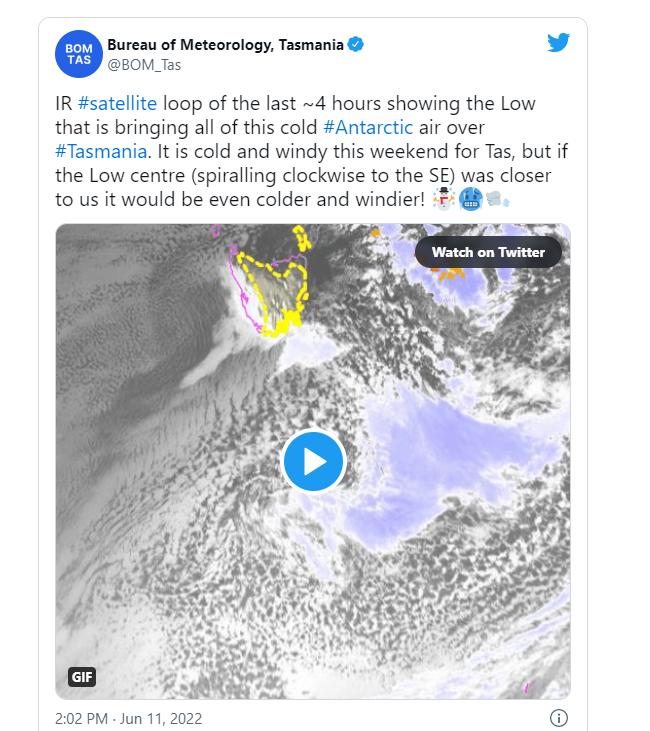Open the #satellite hashtag
The image size is (650, 731).
[117, 103]
